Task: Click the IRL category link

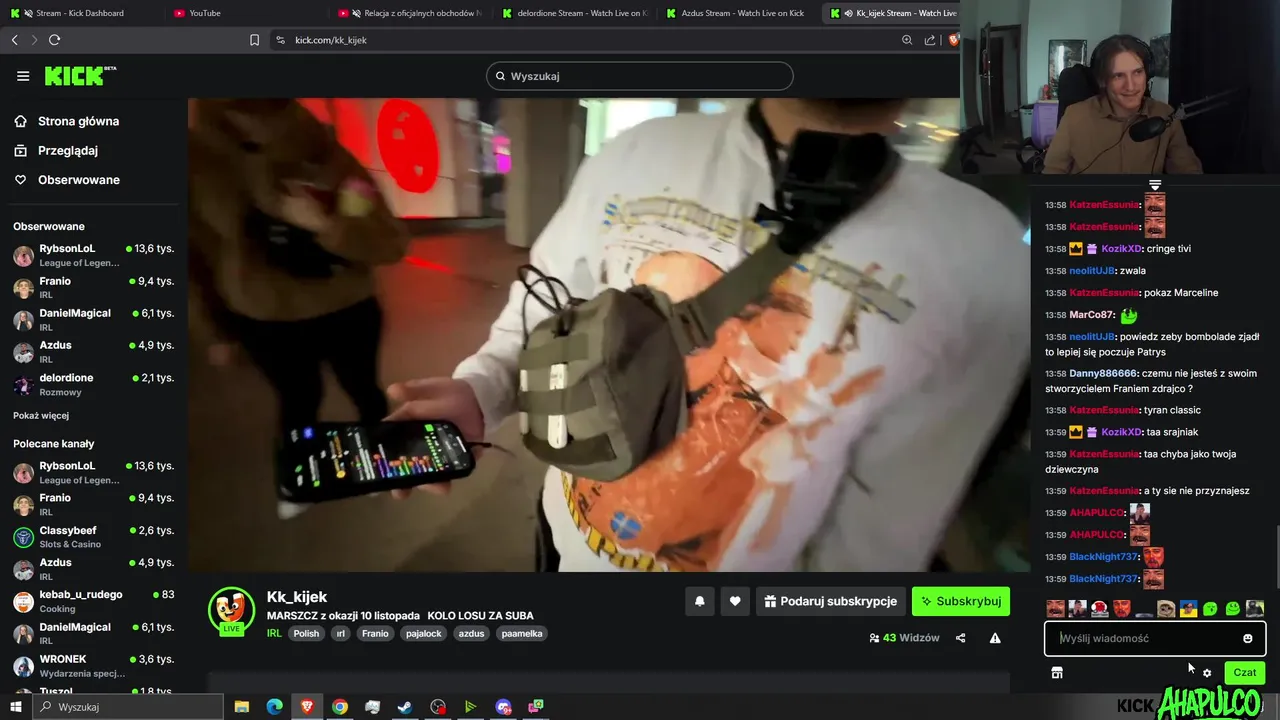Action: [x=274, y=633]
